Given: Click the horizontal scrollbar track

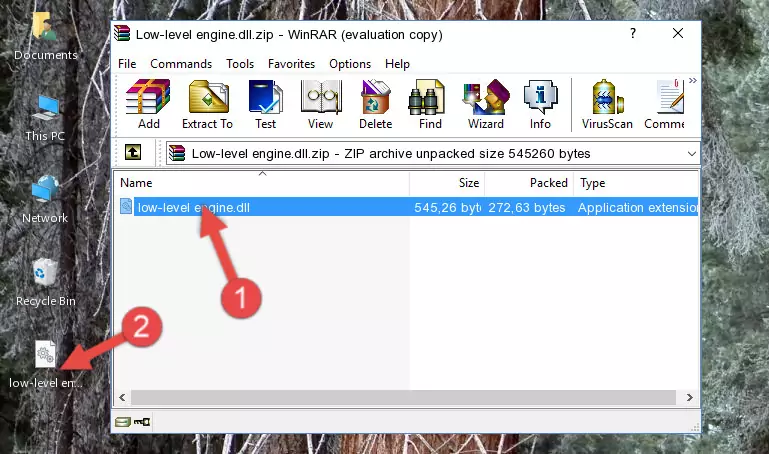Looking at the screenshot, I should tap(404, 397).
